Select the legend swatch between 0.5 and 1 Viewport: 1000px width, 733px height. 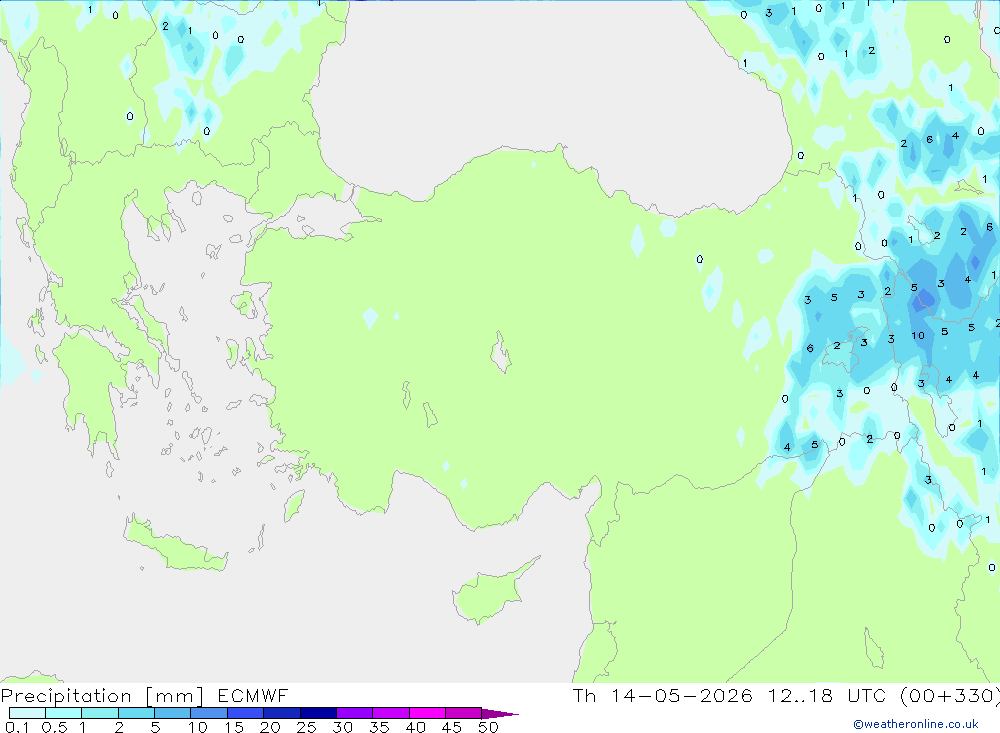coord(64,713)
